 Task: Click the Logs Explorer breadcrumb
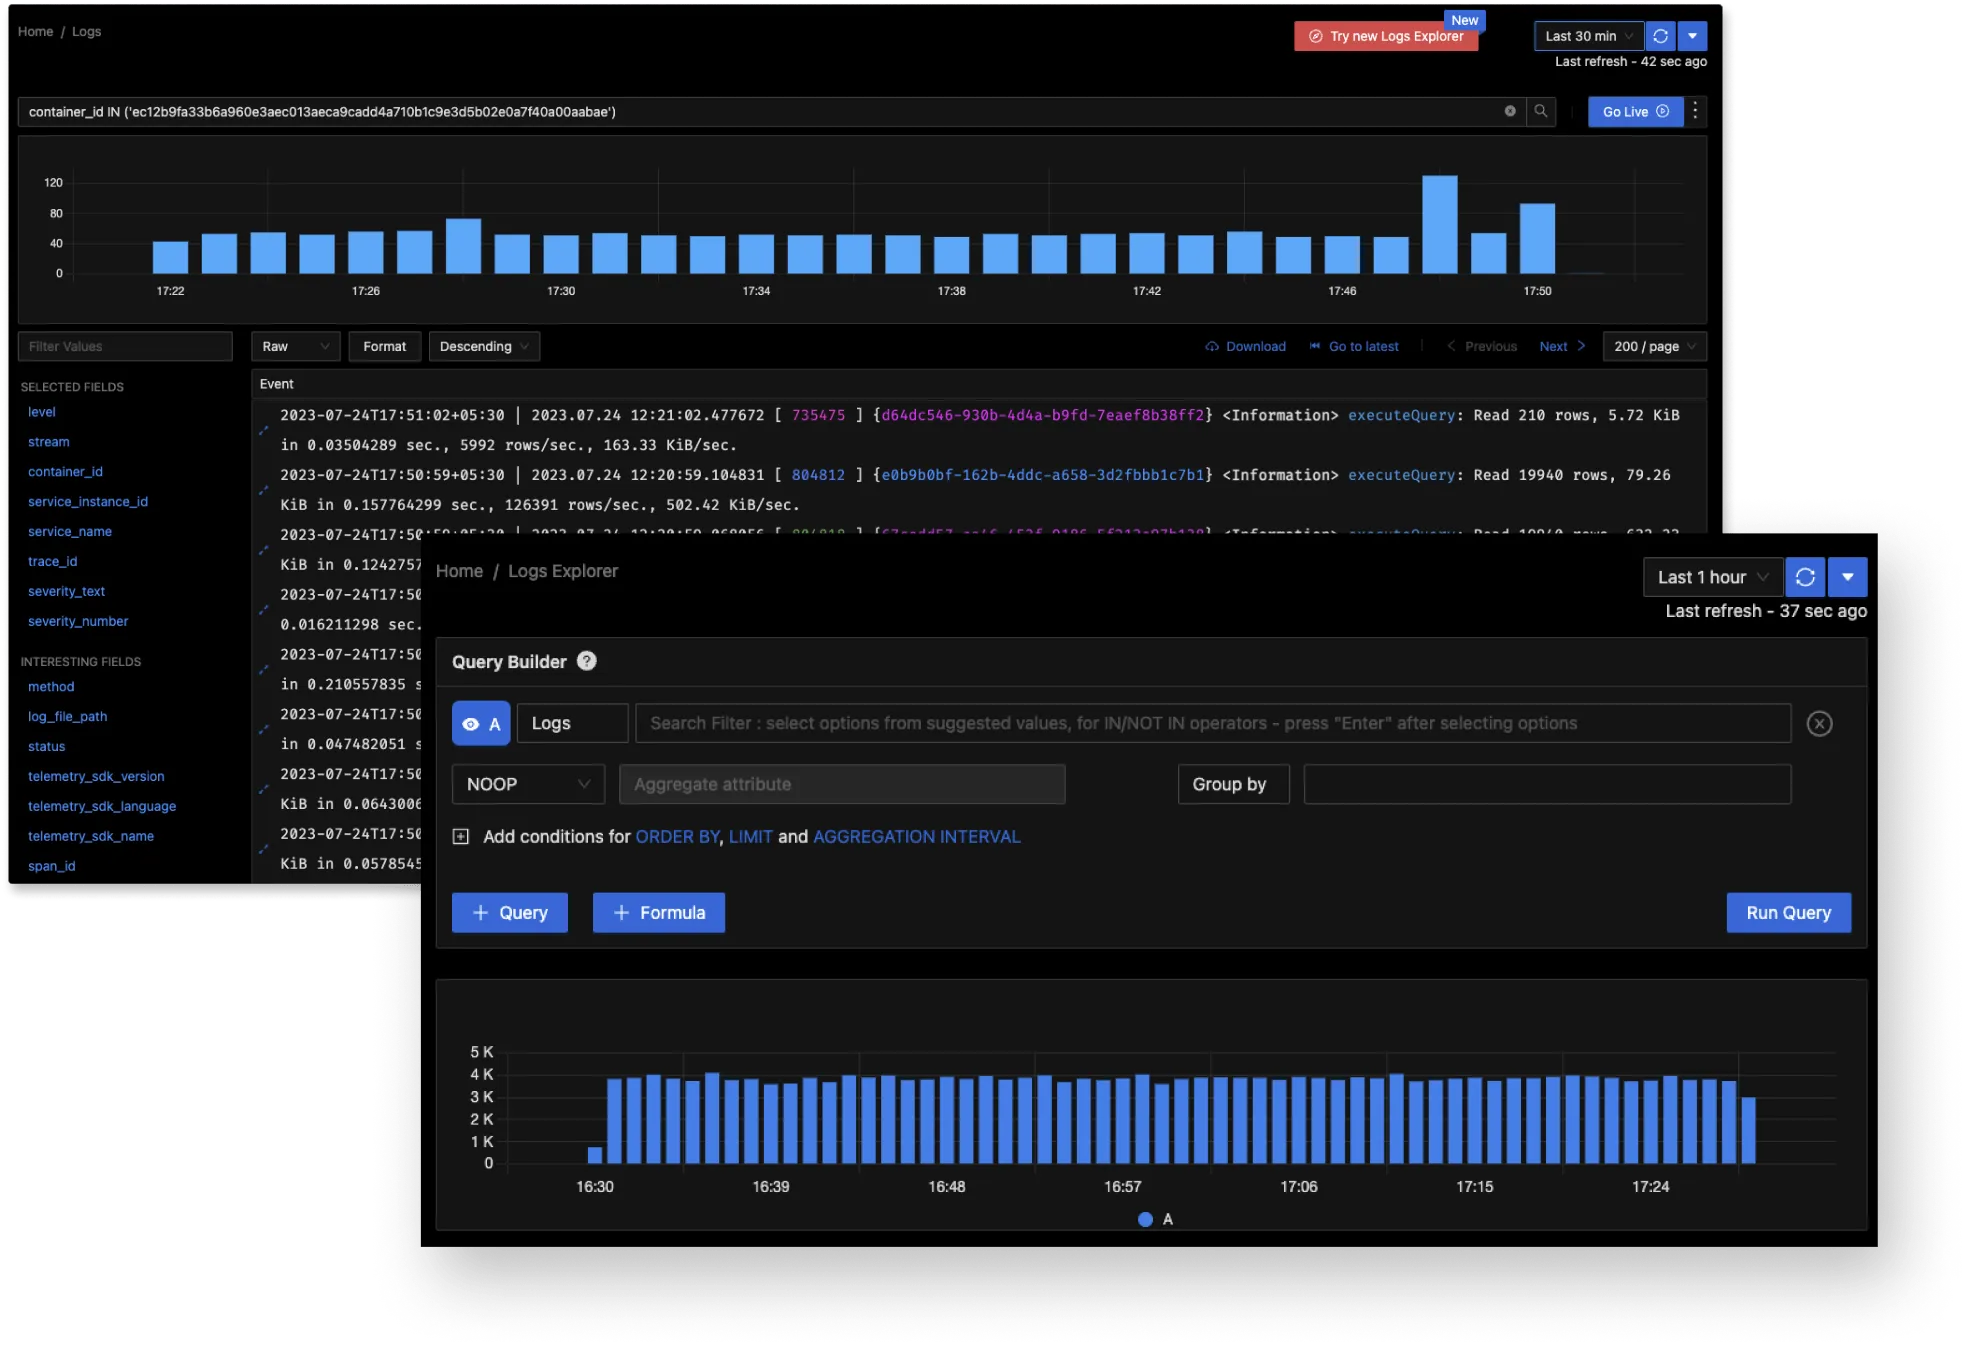[x=563, y=571]
